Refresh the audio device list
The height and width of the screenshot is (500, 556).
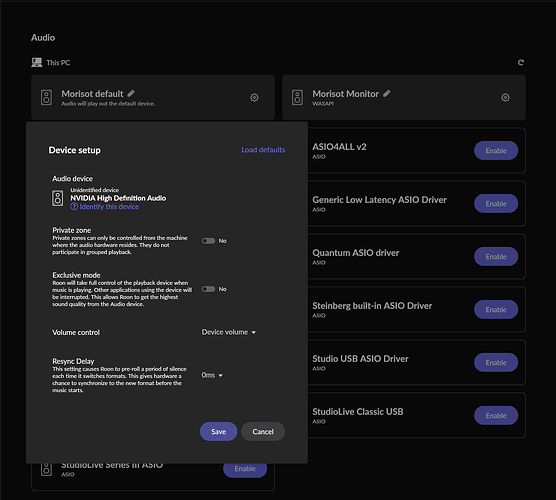[x=521, y=63]
